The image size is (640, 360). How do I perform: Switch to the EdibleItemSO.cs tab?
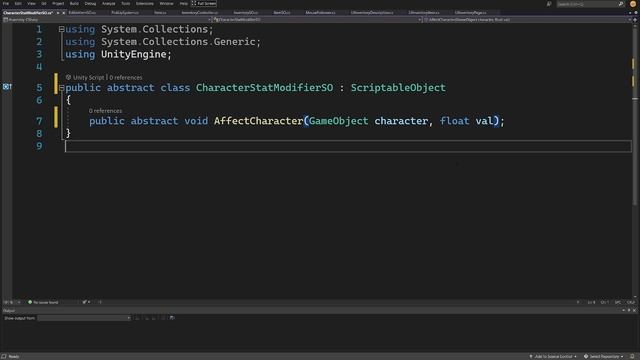[x=82, y=13]
